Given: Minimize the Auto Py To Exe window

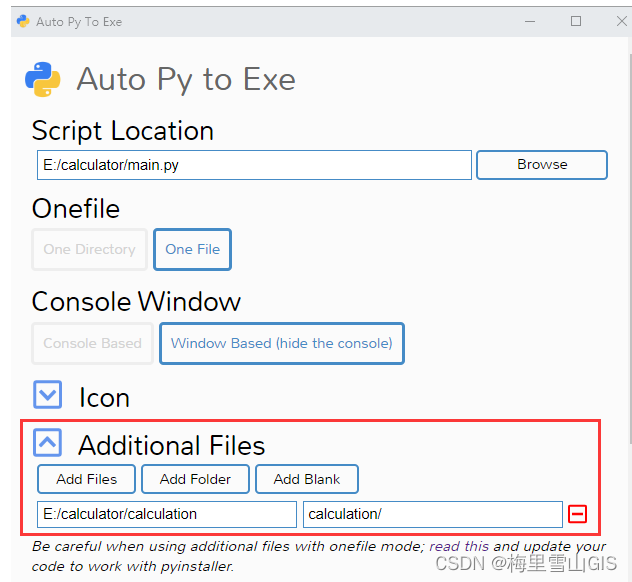Looking at the screenshot, I should click(530, 21).
